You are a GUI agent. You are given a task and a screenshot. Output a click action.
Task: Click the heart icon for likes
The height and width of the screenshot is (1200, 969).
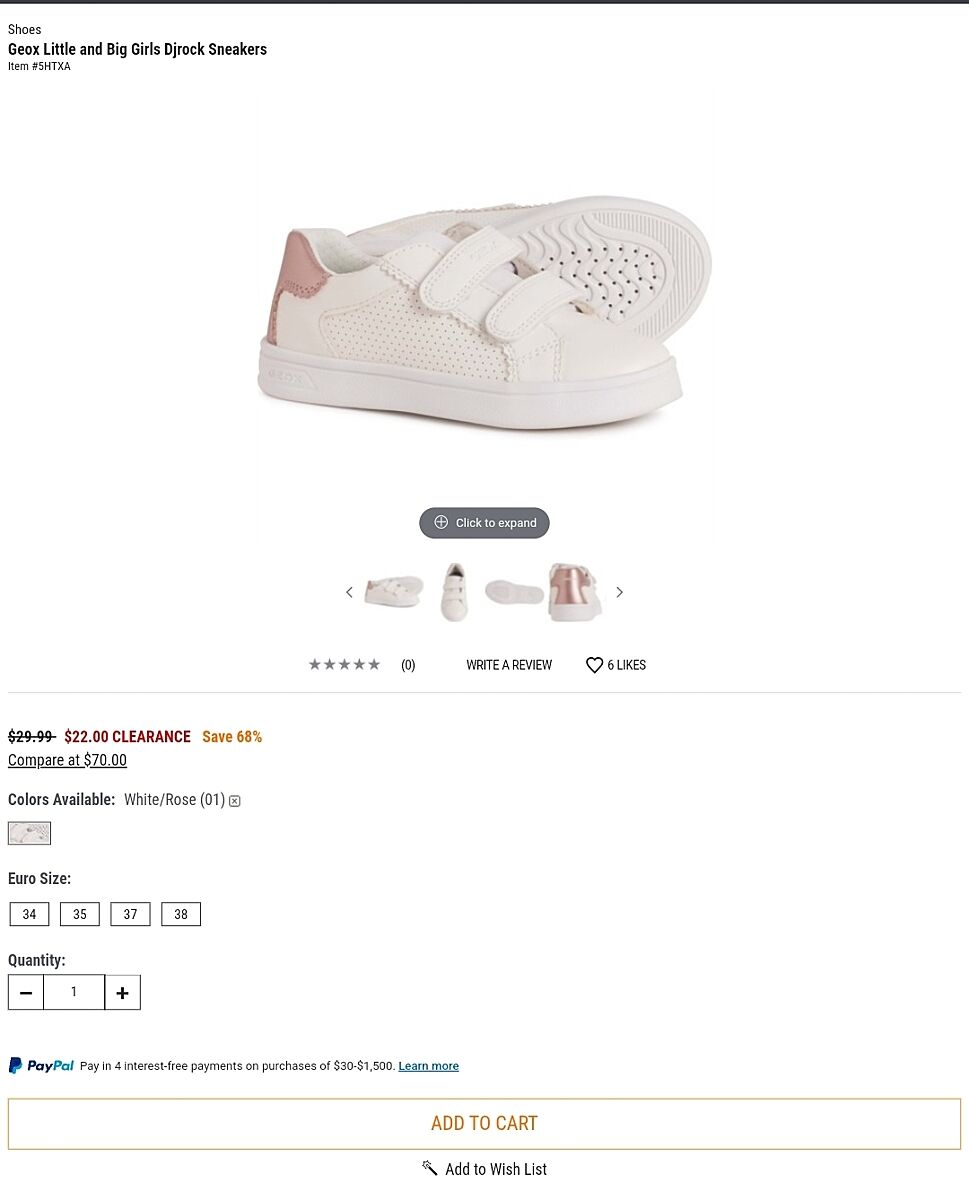click(594, 665)
